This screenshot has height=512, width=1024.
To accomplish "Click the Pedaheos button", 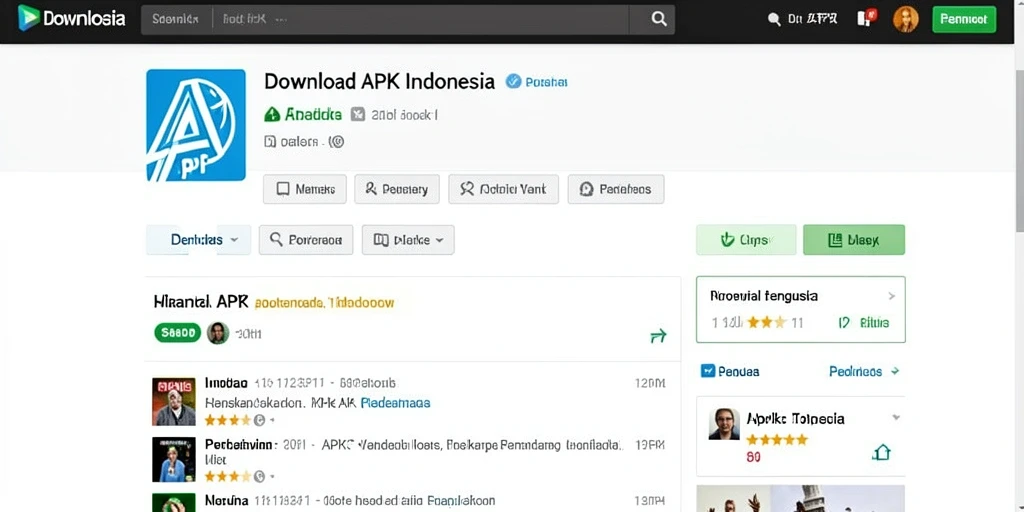I will pyautogui.click(x=616, y=189).
